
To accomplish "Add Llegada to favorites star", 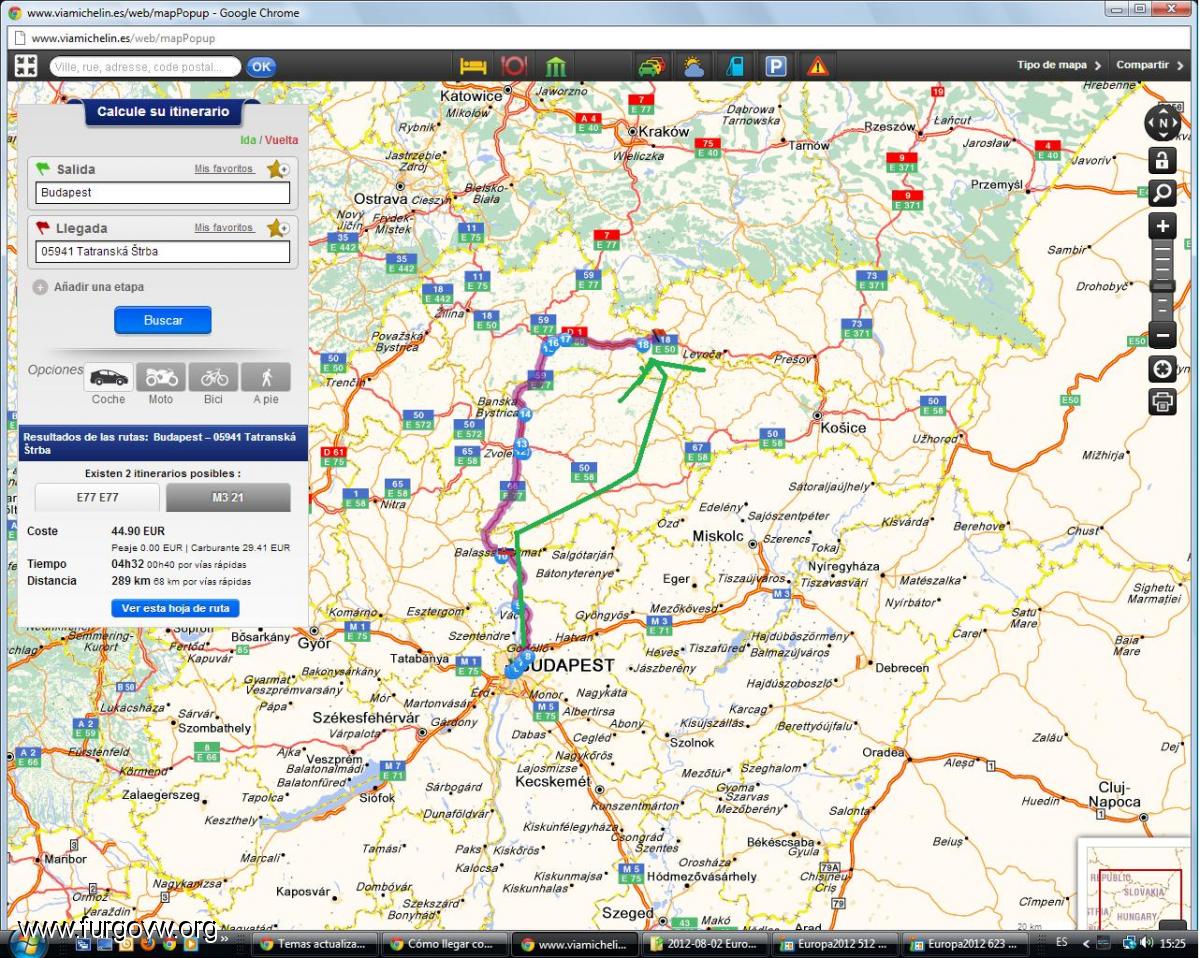I will pos(279,228).
